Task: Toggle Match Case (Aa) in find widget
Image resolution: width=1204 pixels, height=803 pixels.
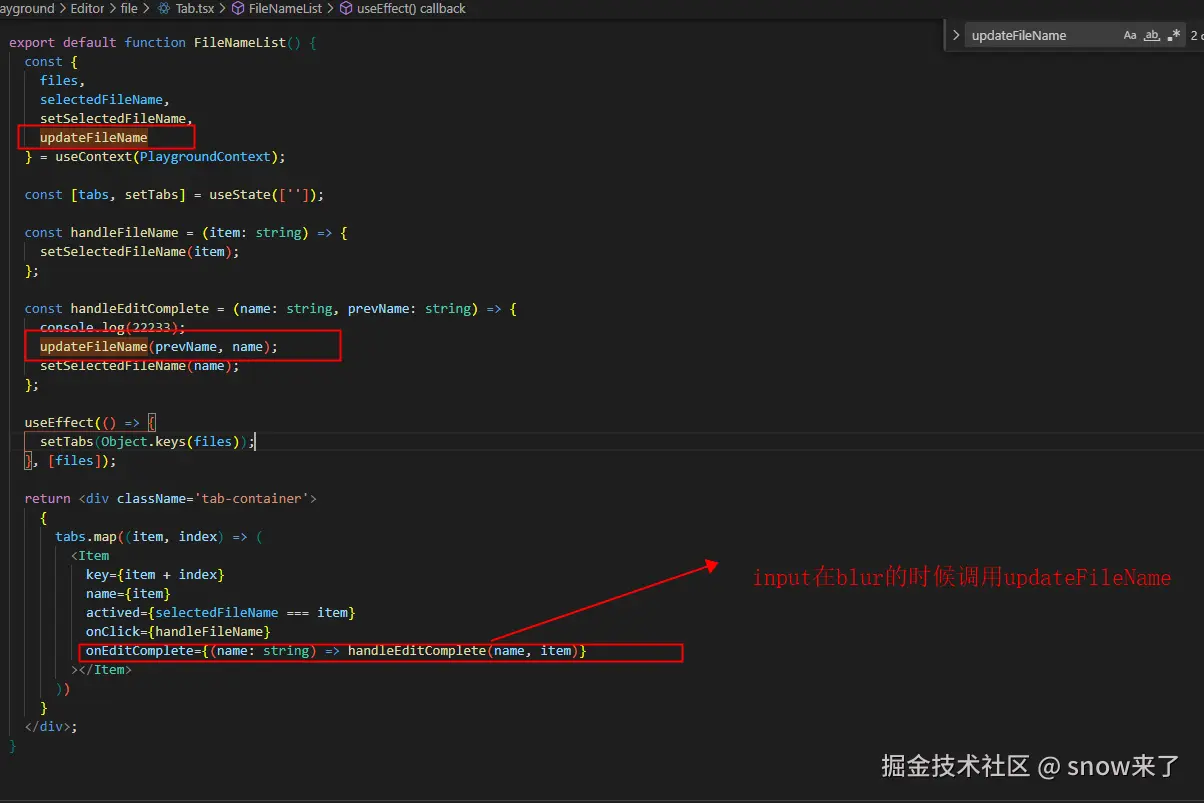Action: coord(1130,35)
